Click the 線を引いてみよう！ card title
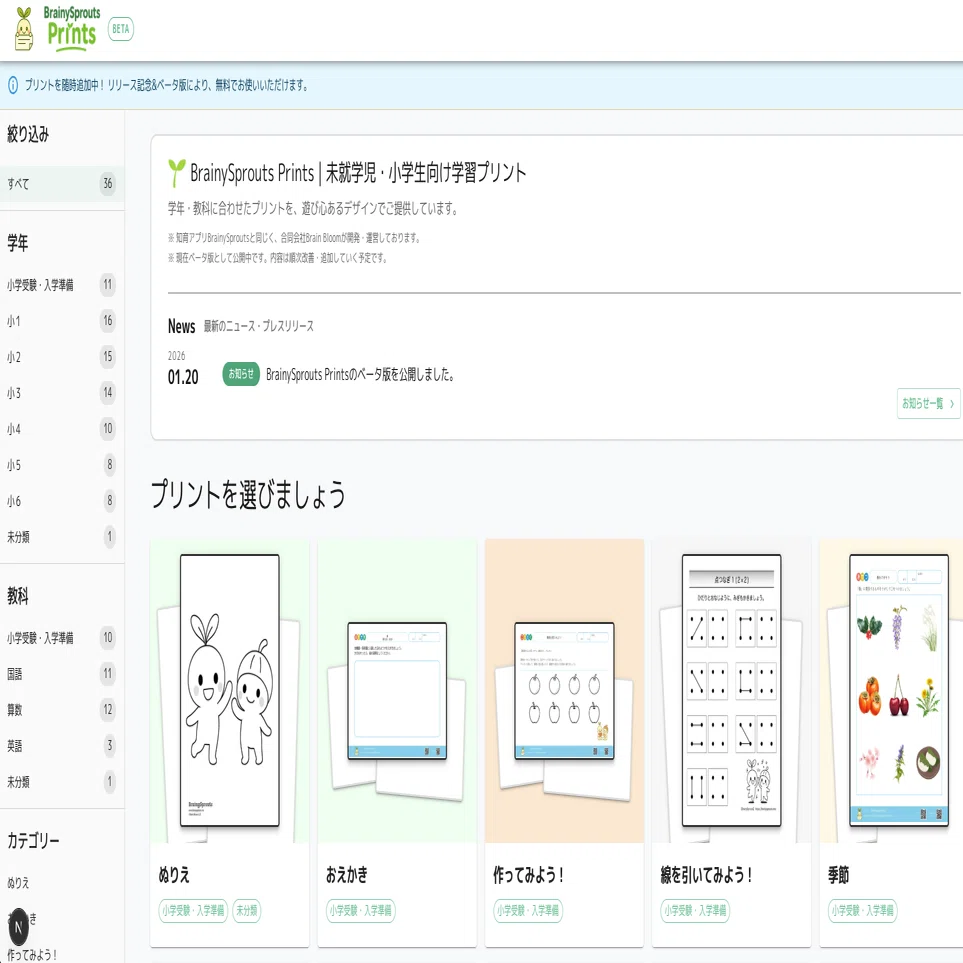 point(706,875)
